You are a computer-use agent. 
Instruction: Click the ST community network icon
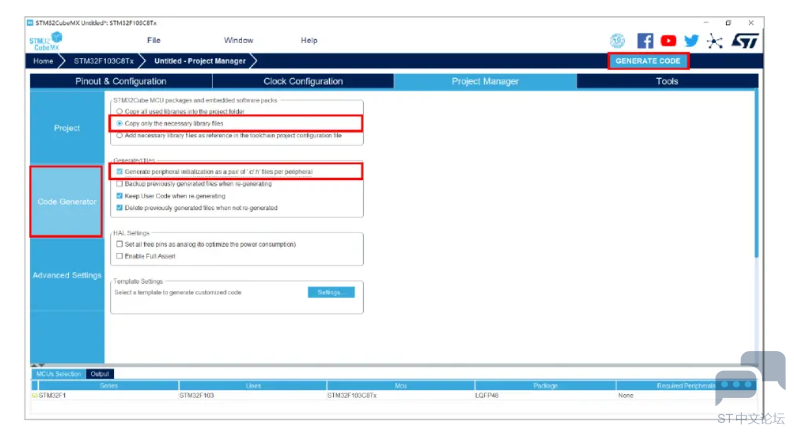click(714, 41)
